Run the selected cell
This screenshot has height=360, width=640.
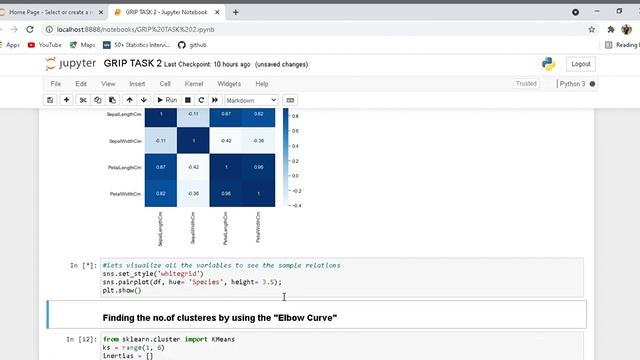[167, 100]
